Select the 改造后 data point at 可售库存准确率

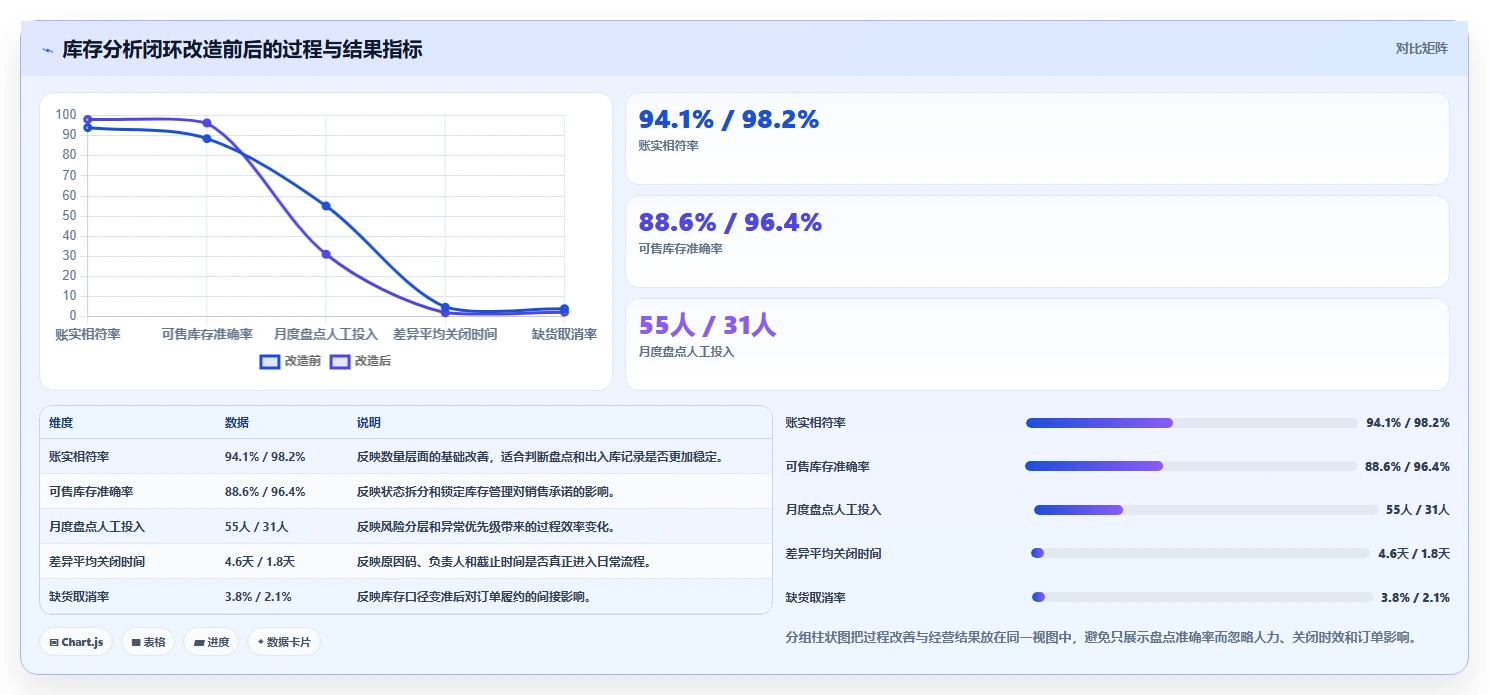point(207,123)
